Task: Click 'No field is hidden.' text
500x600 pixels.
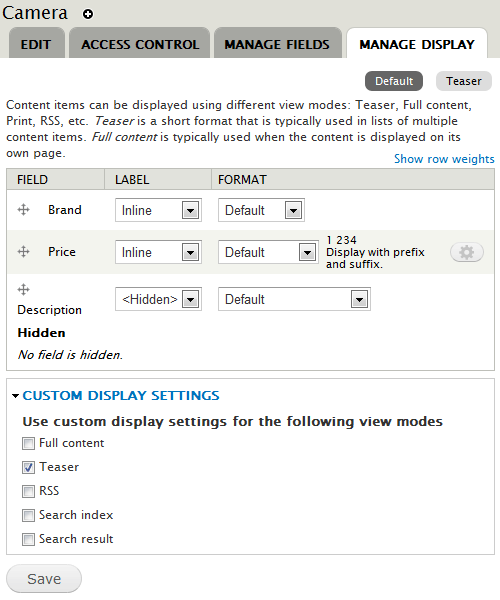Action: (x=70, y=355)
